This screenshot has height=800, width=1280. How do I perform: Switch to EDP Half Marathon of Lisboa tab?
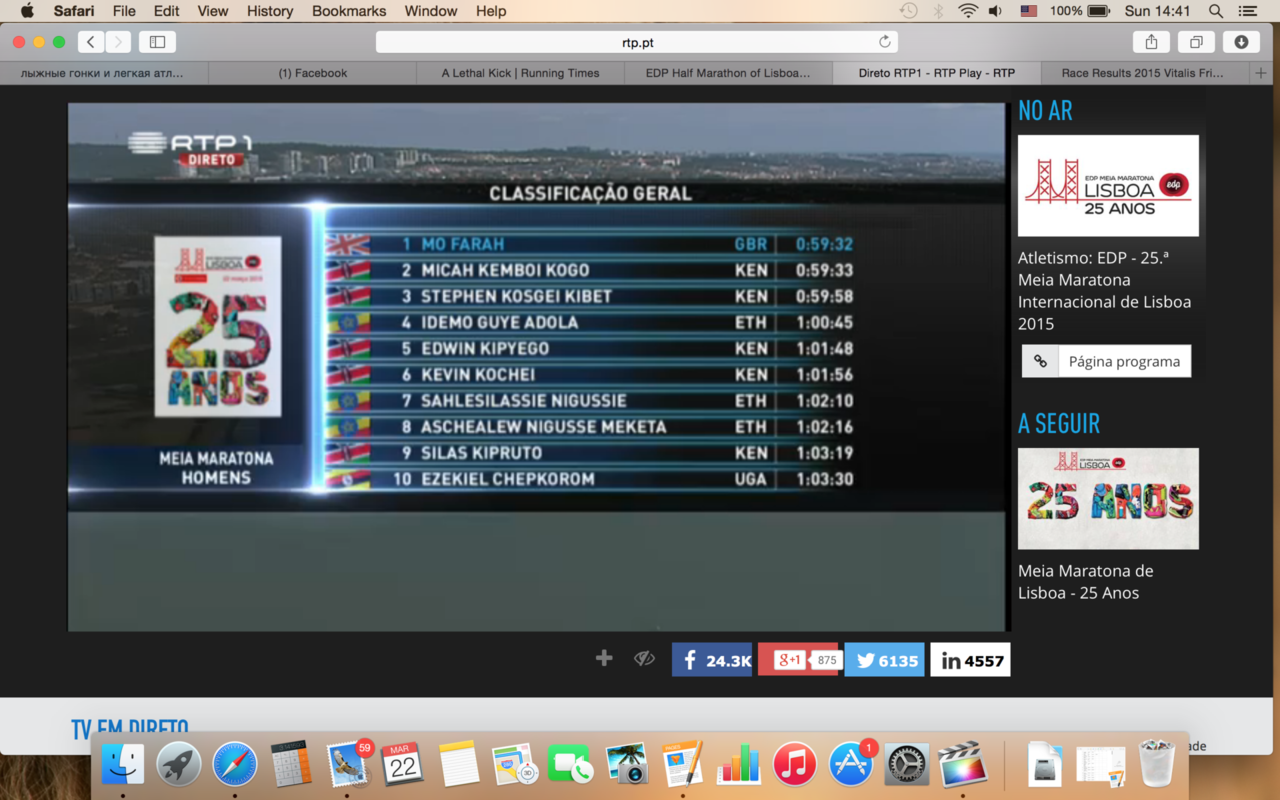click(x=728, y=73)
